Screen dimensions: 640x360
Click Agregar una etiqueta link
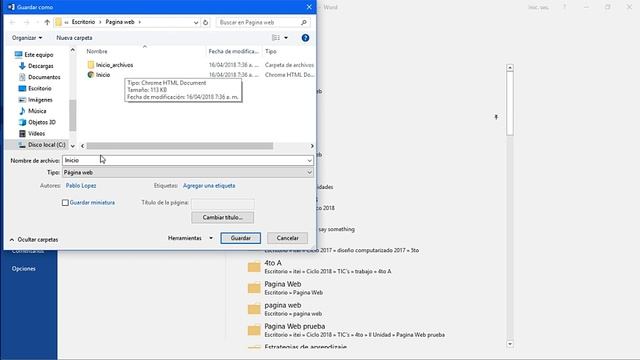(209, 186)
